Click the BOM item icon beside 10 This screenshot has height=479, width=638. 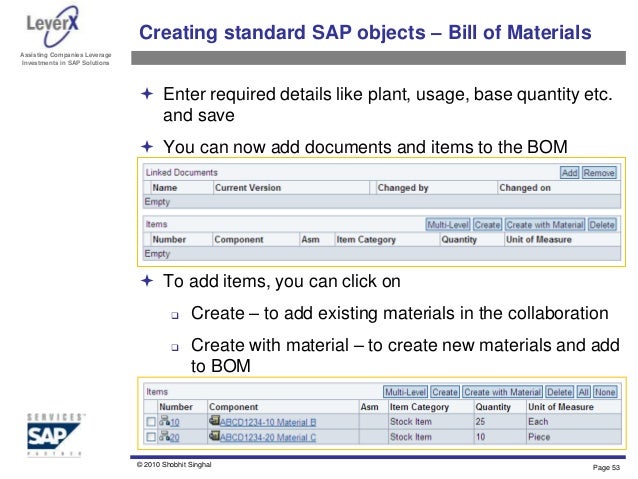point(164,420)
